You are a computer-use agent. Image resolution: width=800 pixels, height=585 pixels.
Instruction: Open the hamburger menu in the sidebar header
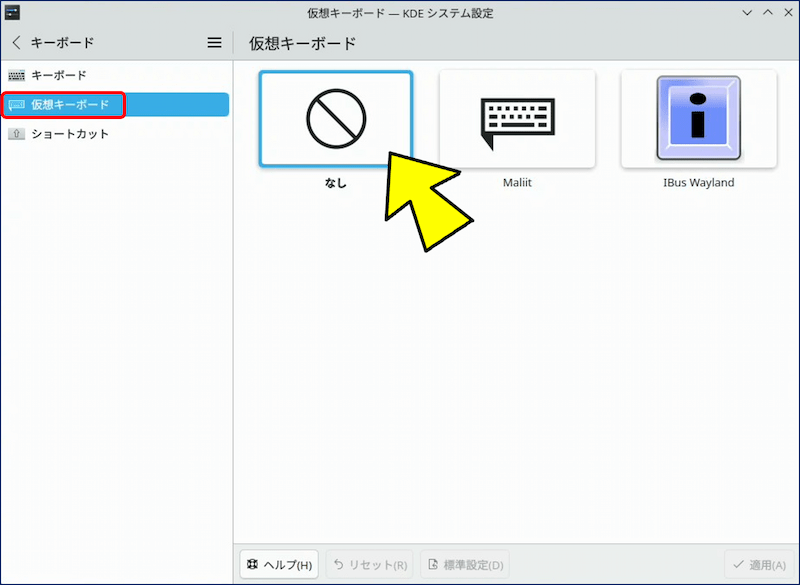tap(214, 43)
